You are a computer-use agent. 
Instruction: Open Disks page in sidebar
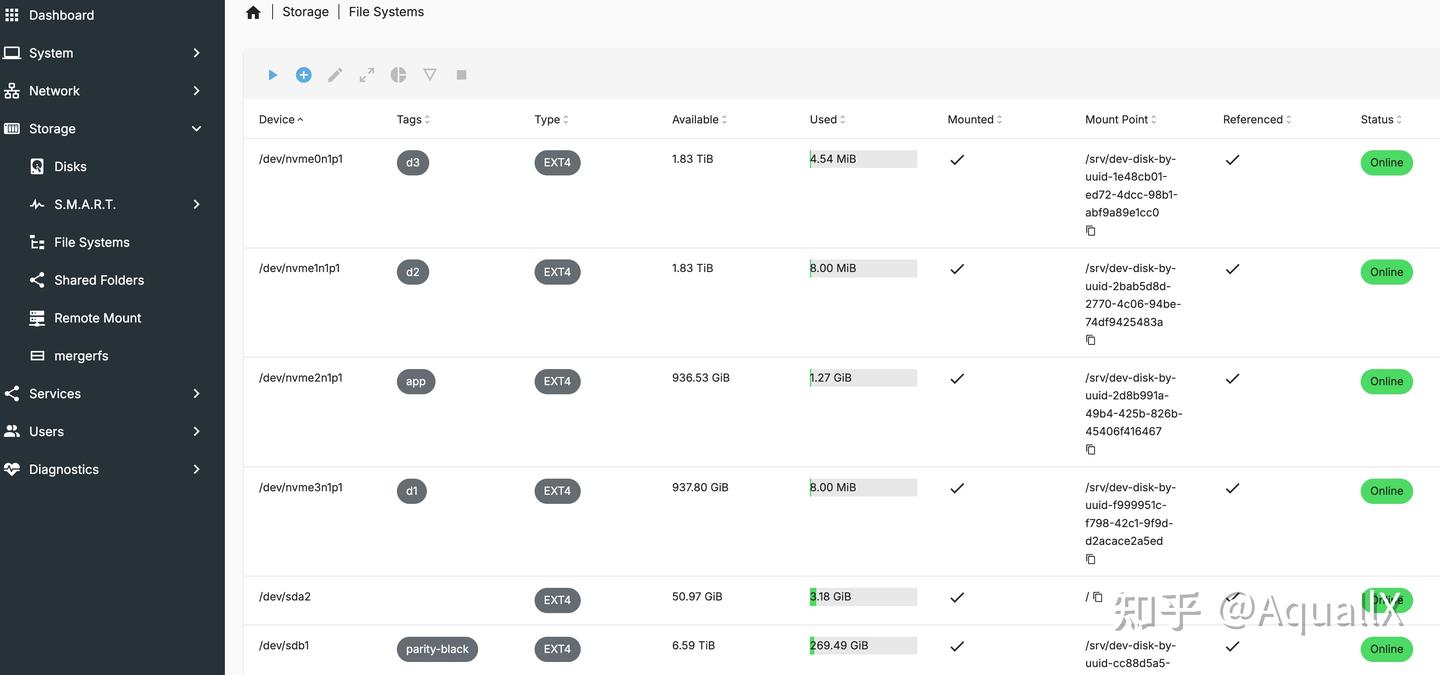pyautogui.click(x=112, y=167)
